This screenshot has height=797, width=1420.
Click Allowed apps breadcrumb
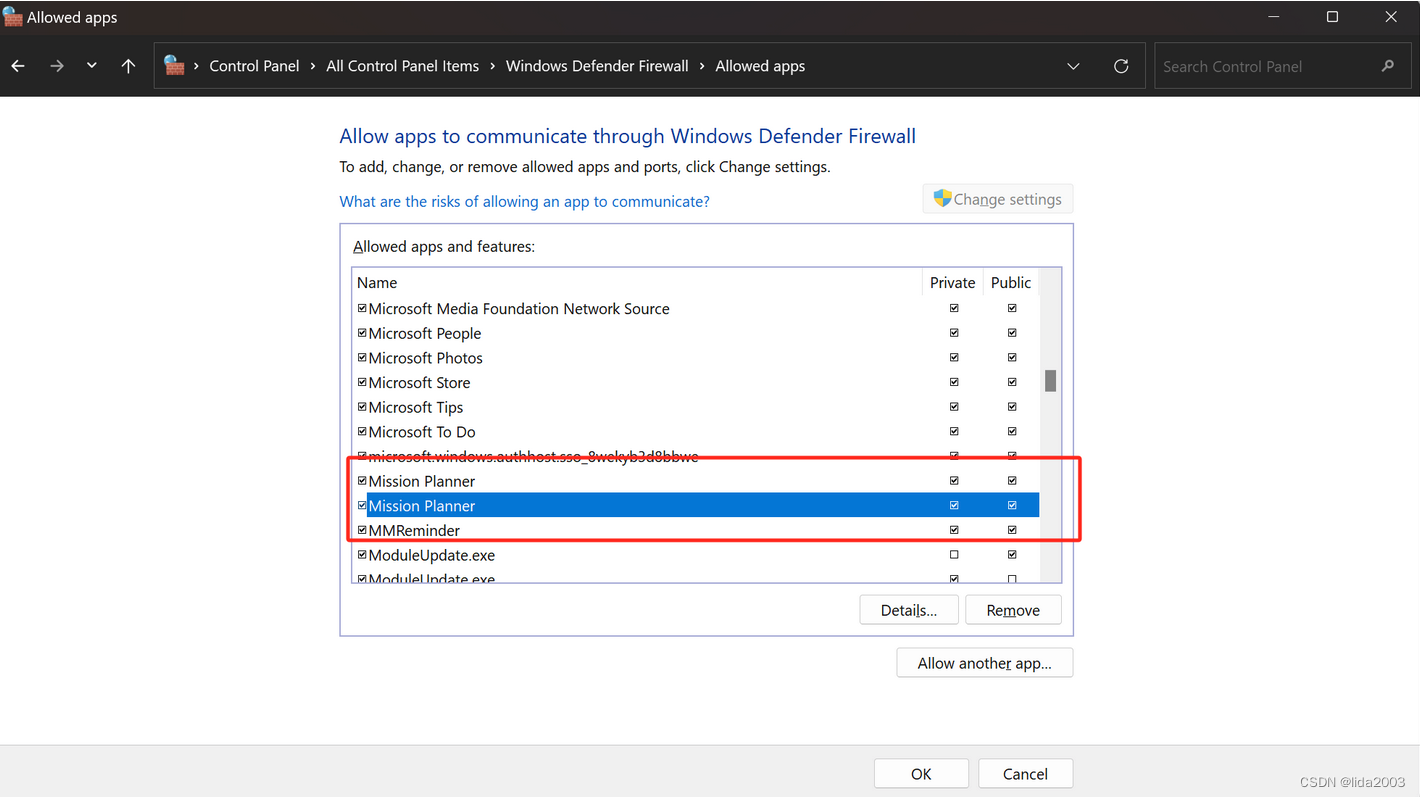coord(760,66)
